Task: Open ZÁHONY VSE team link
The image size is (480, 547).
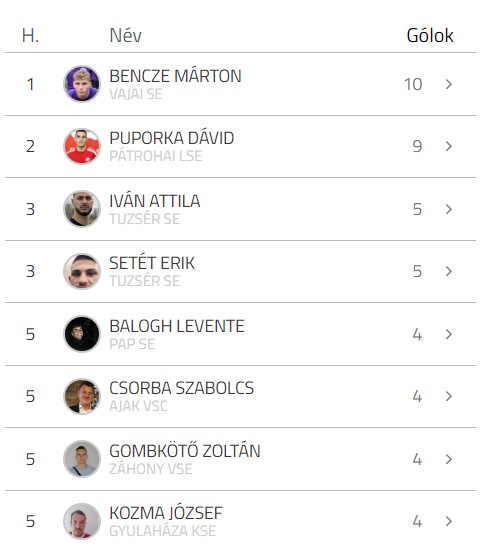Action: click(x=151, y=469)
